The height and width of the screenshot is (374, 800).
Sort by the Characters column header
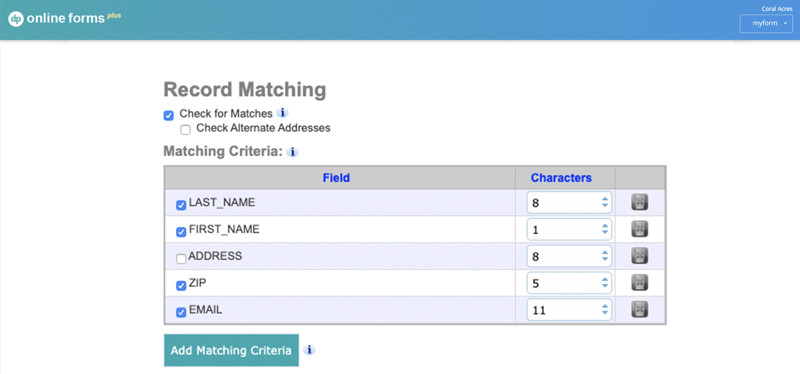(x=561, y=178)
